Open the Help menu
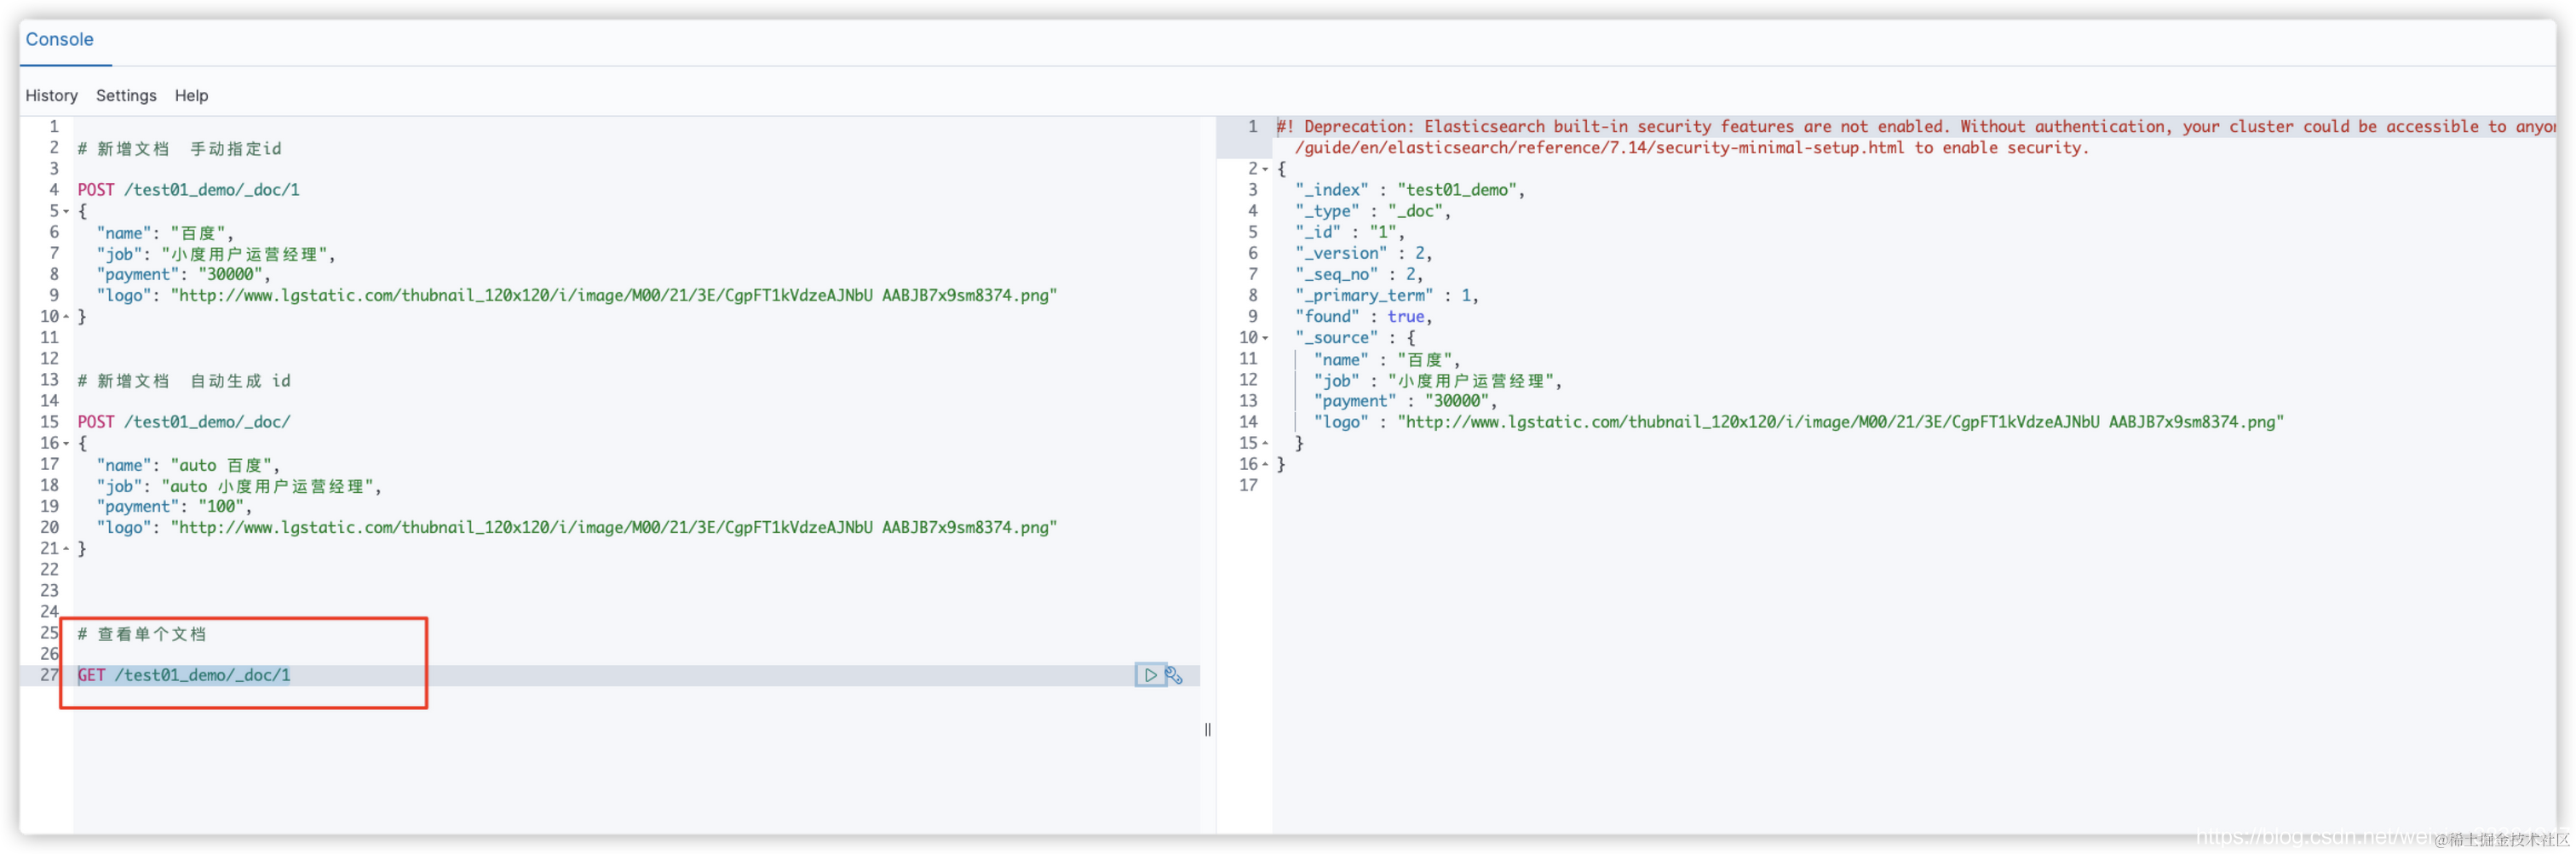The width and height of the screenshot is (2576, 854). (x=191, y=95)
